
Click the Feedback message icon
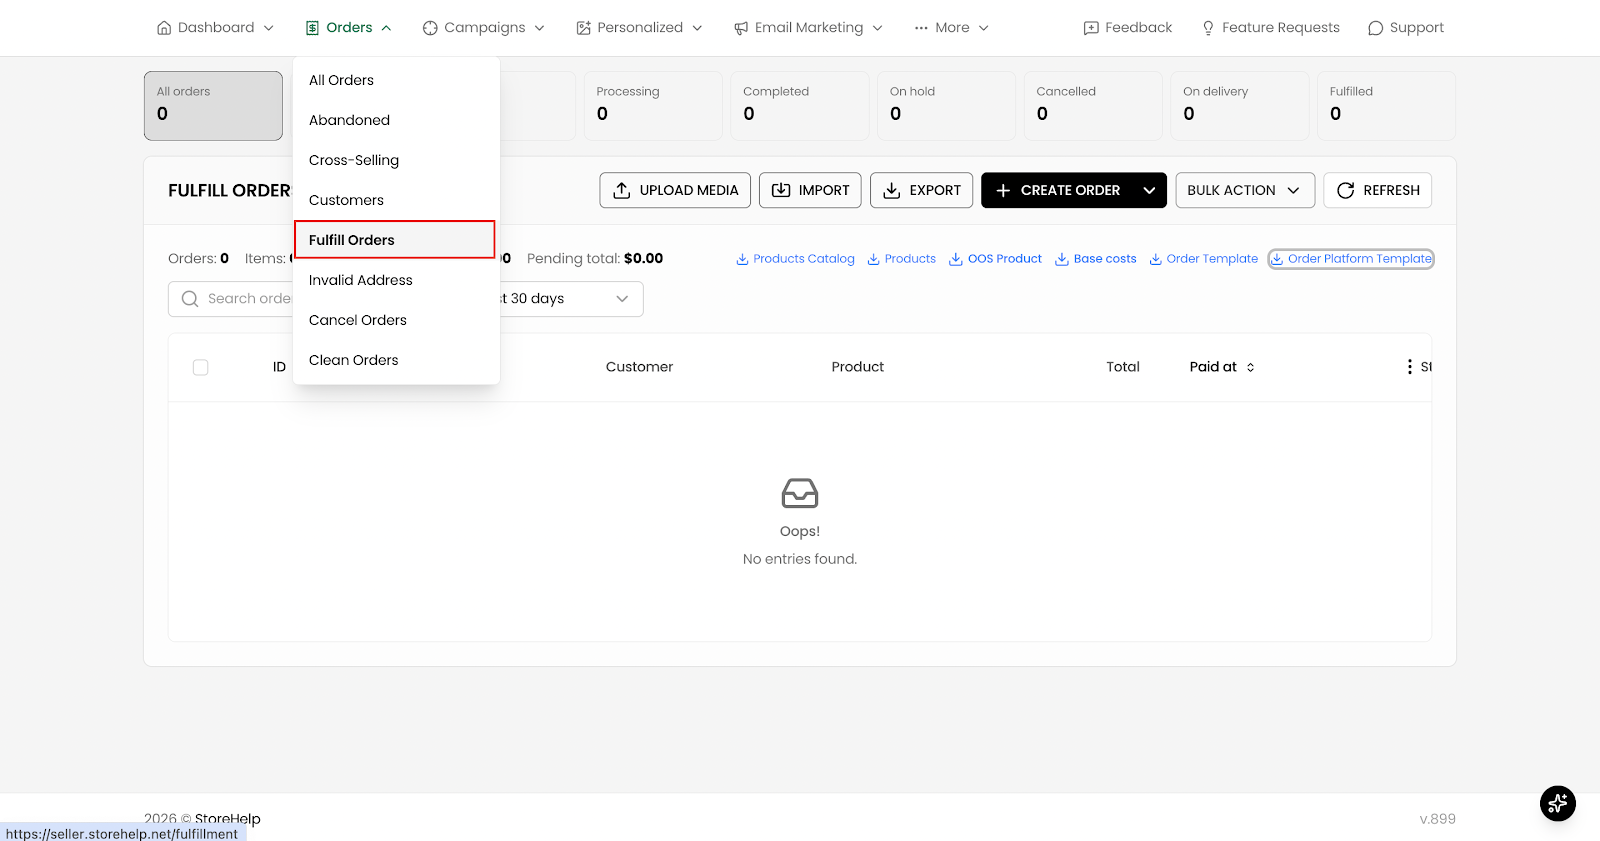click(1091, 28)
